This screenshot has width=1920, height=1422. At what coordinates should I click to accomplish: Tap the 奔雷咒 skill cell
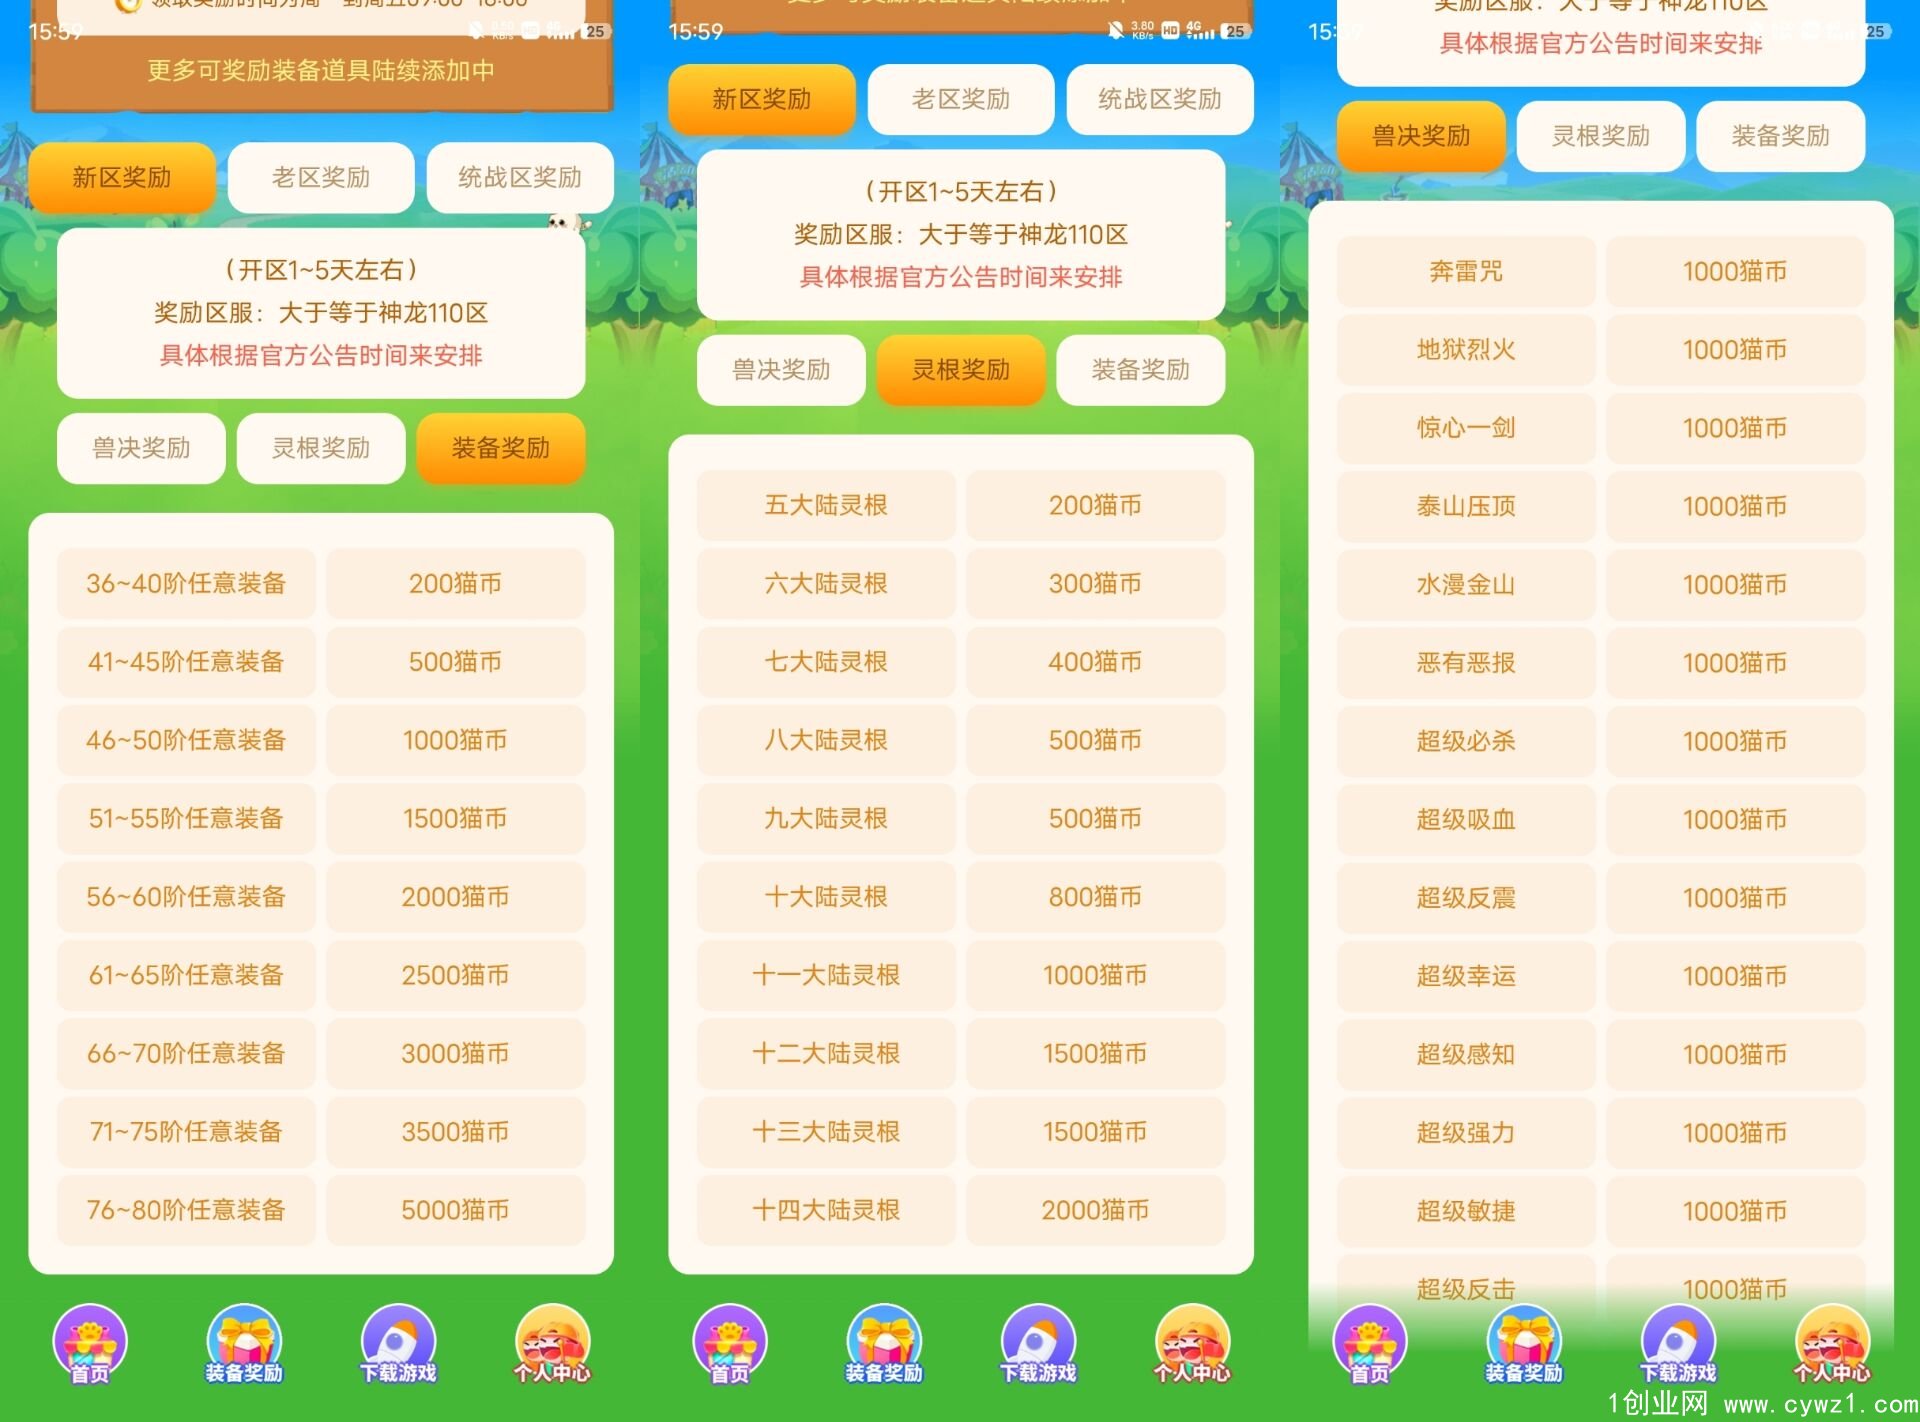1466,271
